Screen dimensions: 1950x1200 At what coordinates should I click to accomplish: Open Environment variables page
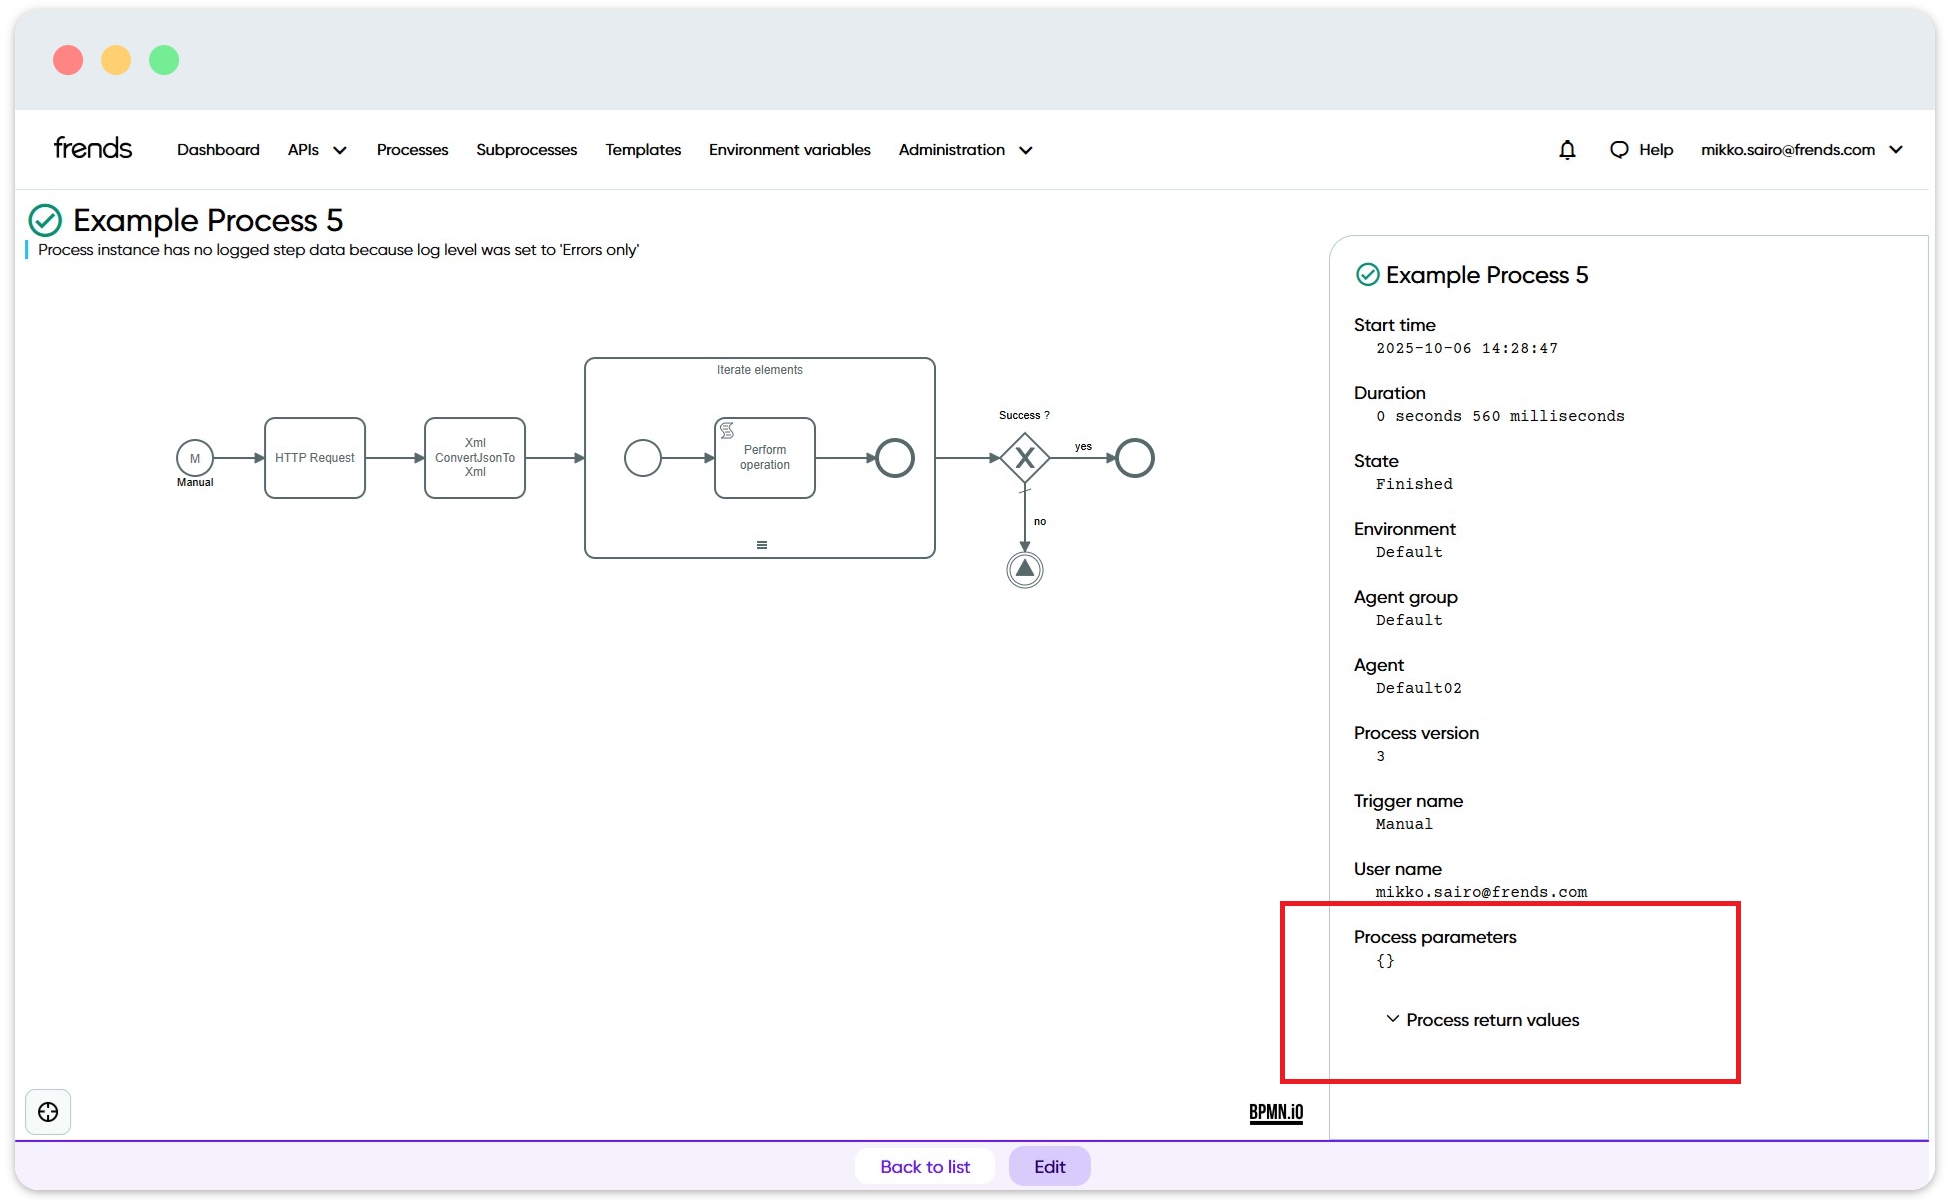(x=789, y=150)
